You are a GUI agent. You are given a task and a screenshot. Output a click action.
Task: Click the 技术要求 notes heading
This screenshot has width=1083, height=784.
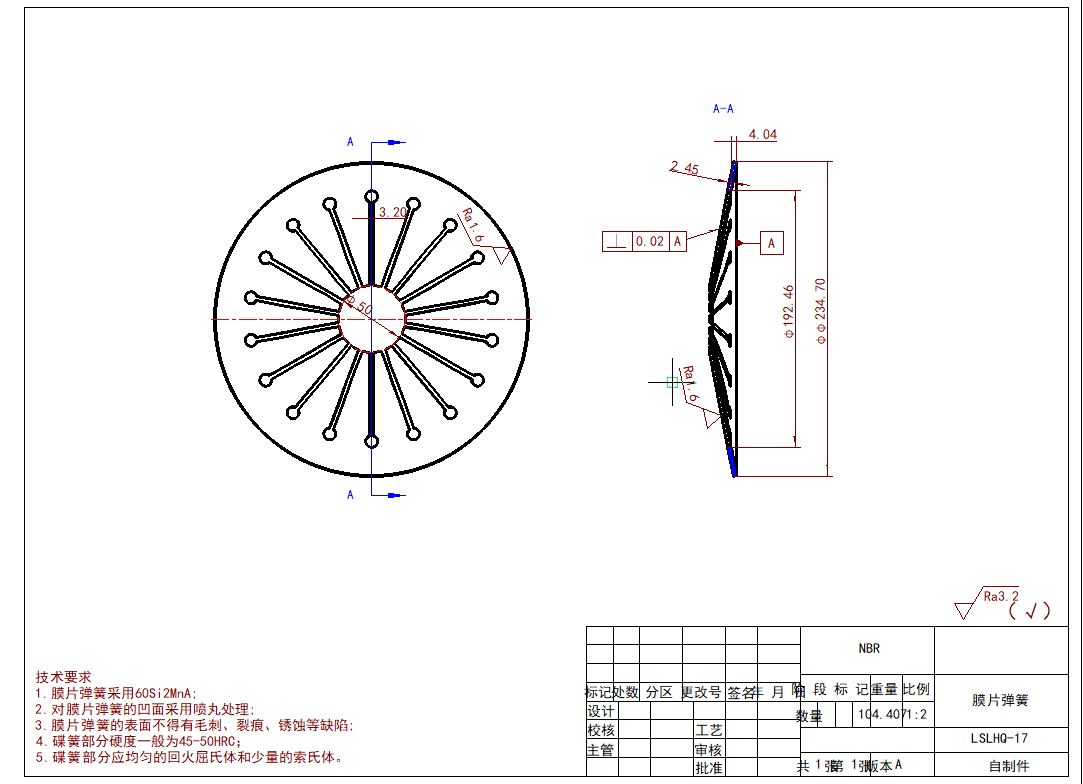pyautogui.click(x=64, y=677)
